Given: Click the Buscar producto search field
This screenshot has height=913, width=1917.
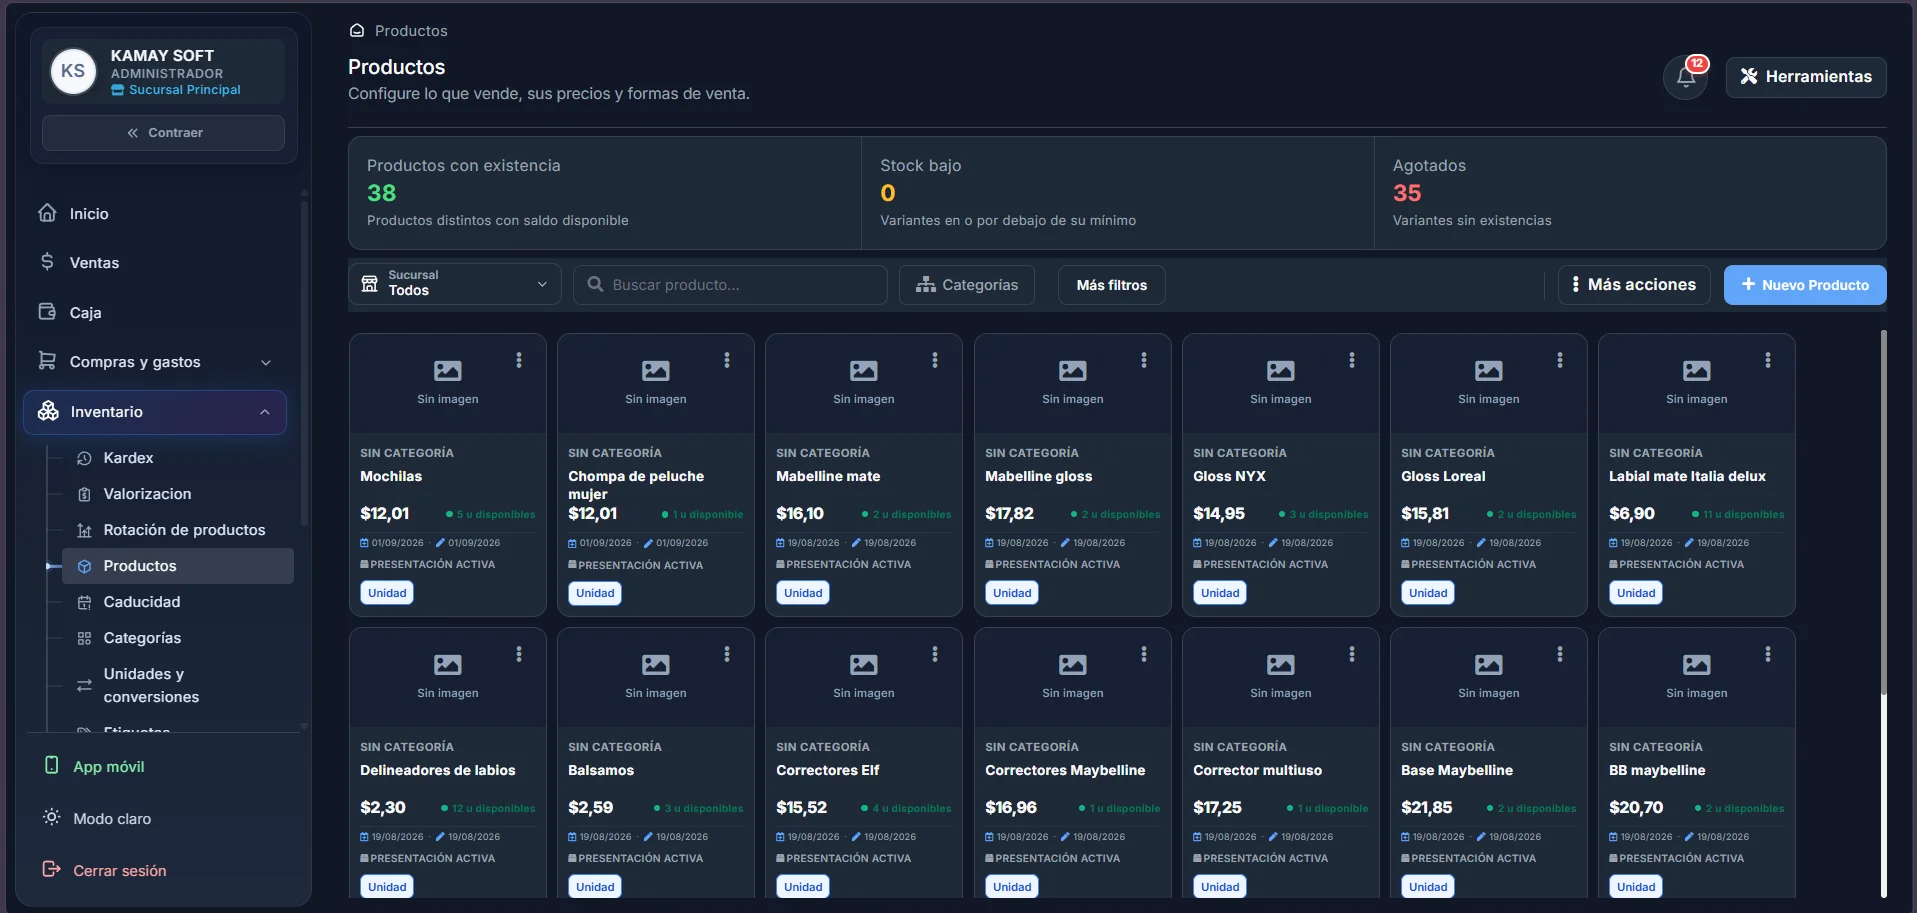Looking at the screenshot, I should click(x=730, y=285).
